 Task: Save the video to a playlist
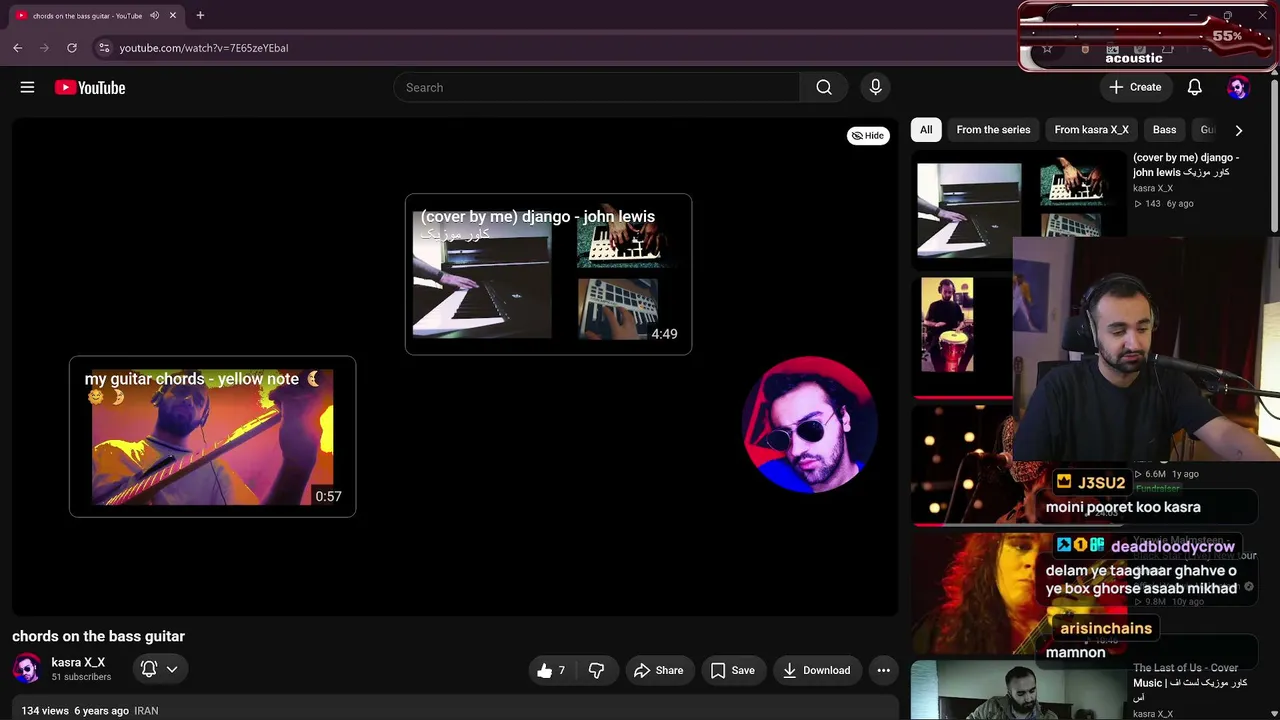coord(732,670)
